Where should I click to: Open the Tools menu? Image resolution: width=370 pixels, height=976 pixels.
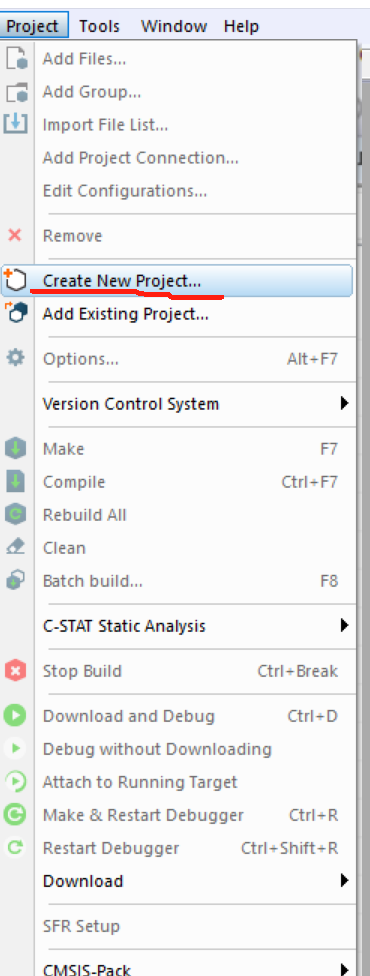point(100,26)
